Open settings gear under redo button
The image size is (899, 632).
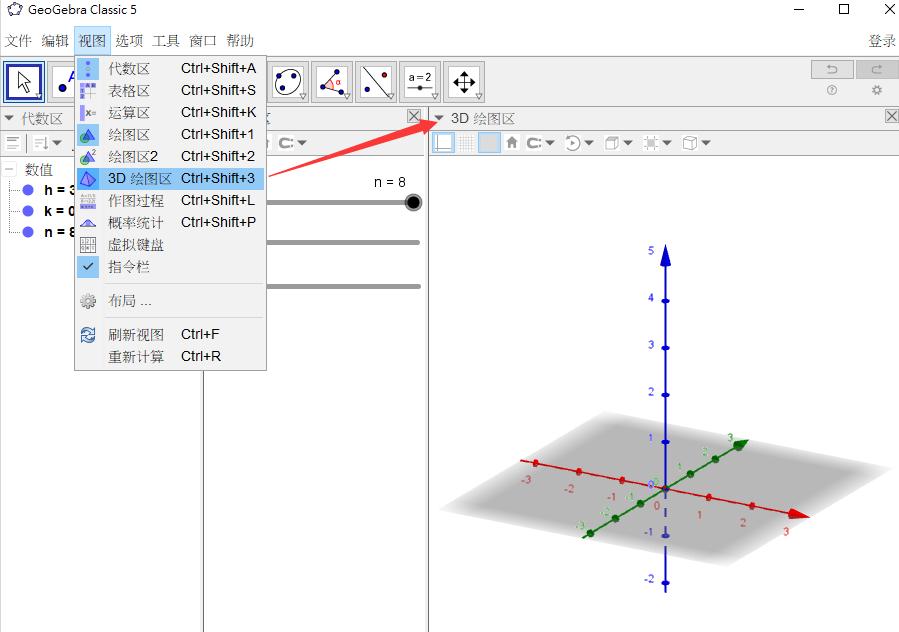point(877,90)
